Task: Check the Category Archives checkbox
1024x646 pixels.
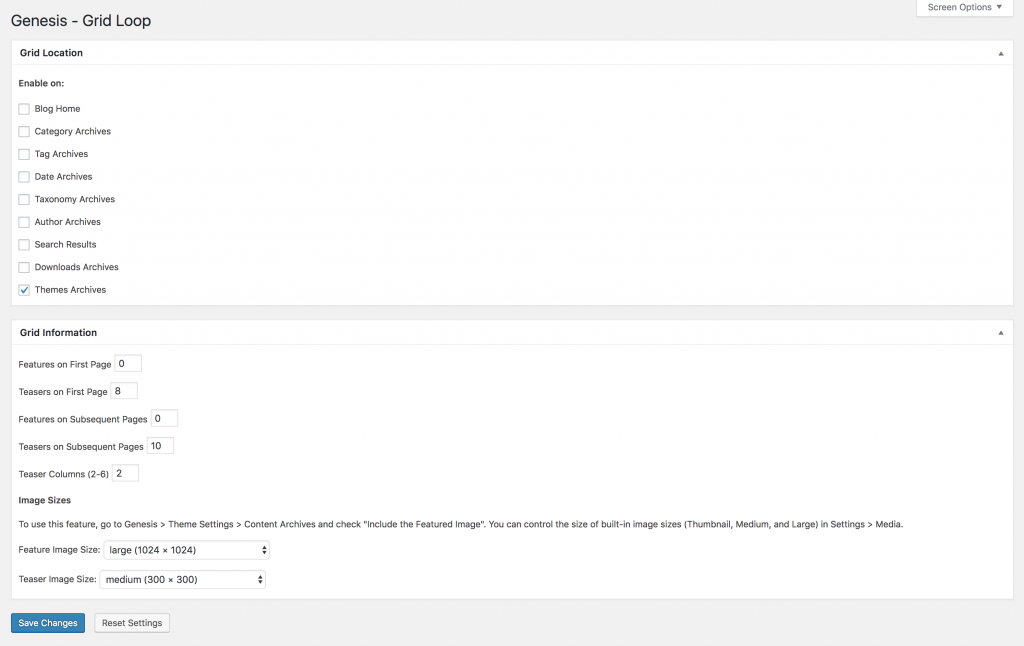Action: 24,132
